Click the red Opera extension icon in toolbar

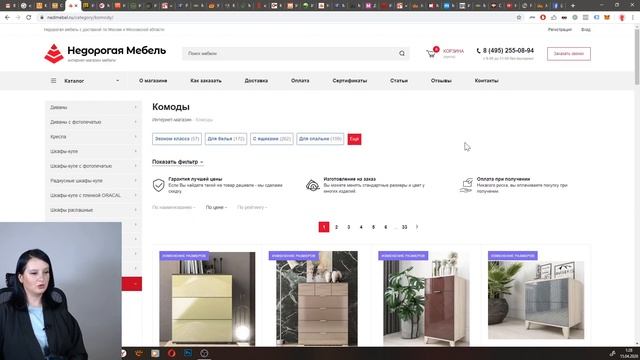pos(543,18)
